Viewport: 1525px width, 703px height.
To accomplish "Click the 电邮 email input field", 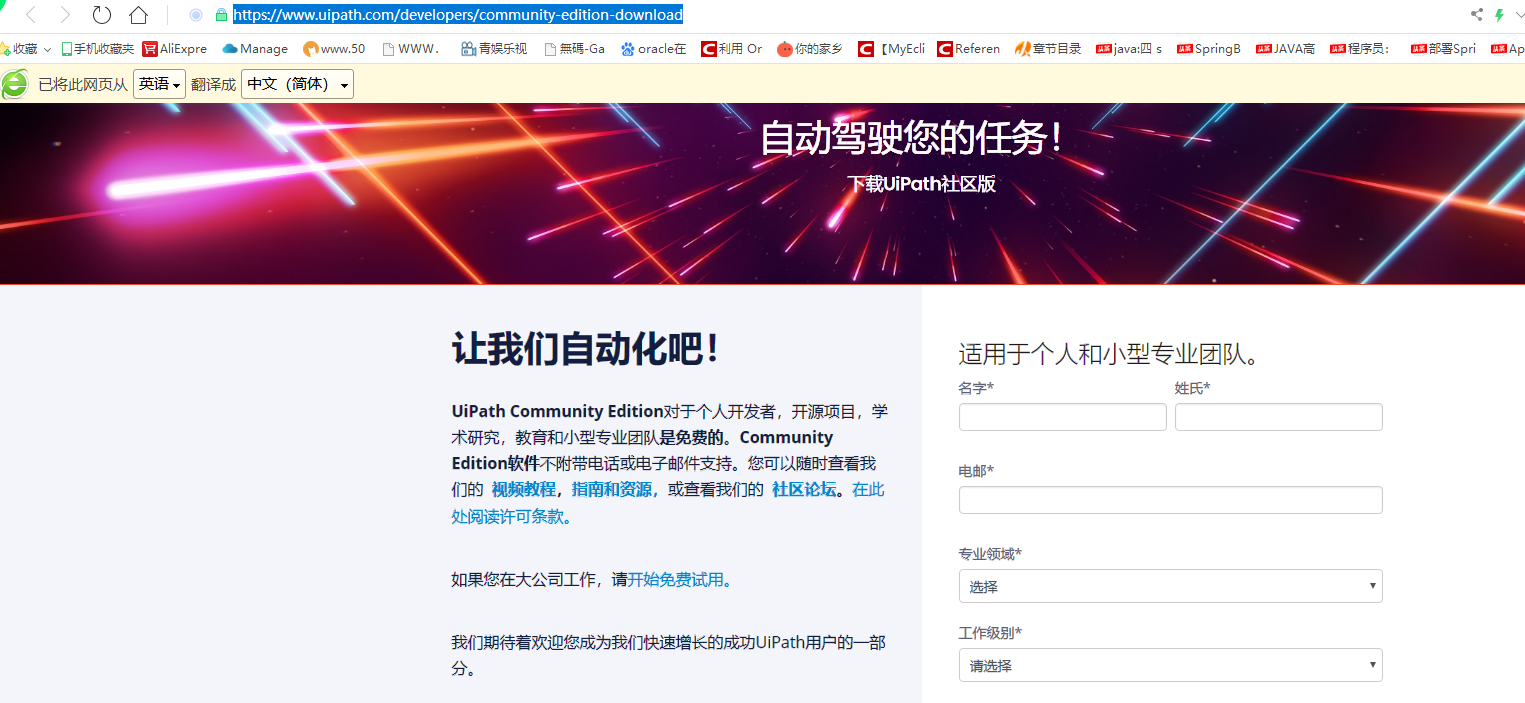I will pos(1170,500).
